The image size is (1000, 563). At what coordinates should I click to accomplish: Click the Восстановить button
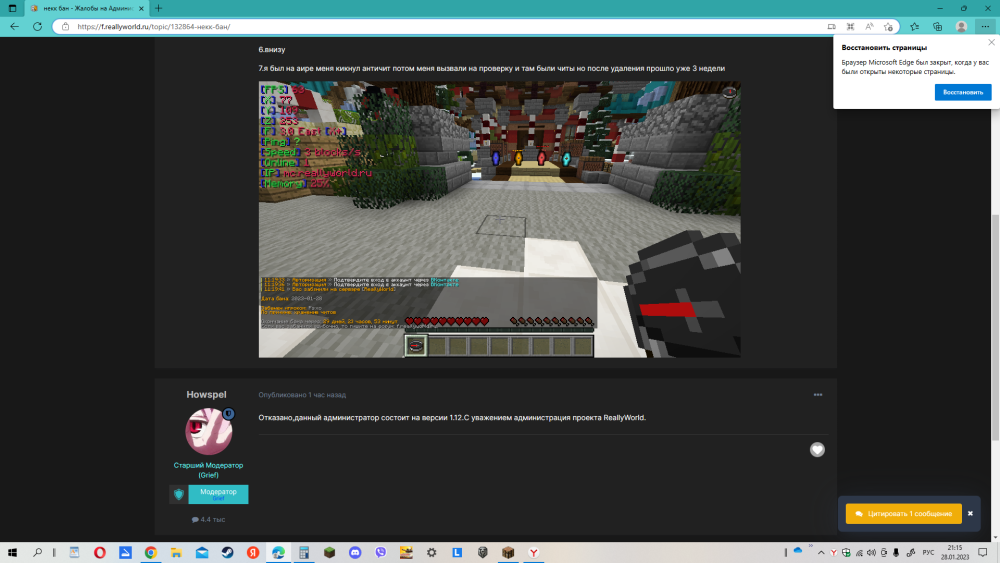[x=962, y=92]
